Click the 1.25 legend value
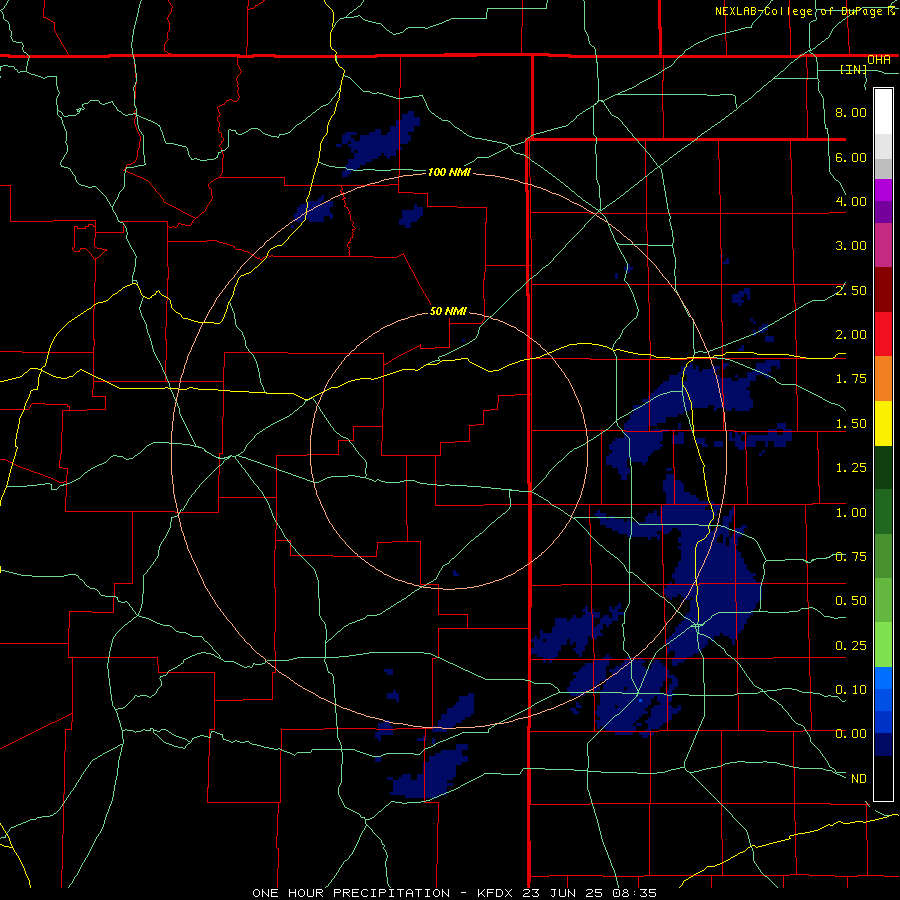The width and height of the screenshot is (900, 900). tap(851, 468)
